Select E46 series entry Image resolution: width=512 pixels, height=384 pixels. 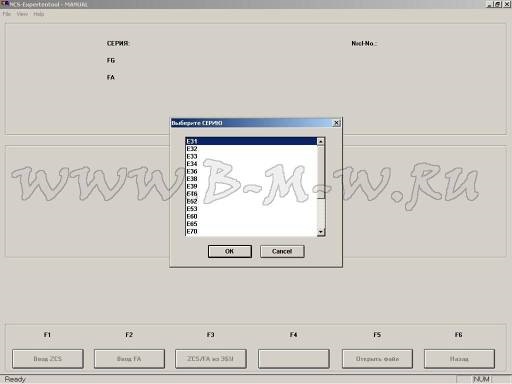(251, 194)
